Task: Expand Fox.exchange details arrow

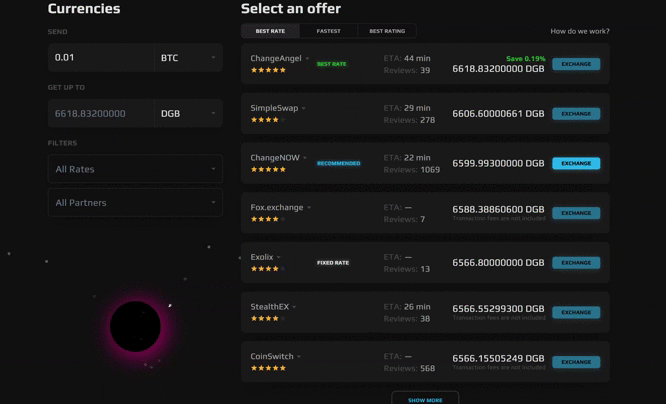Action: click(309, 208)
